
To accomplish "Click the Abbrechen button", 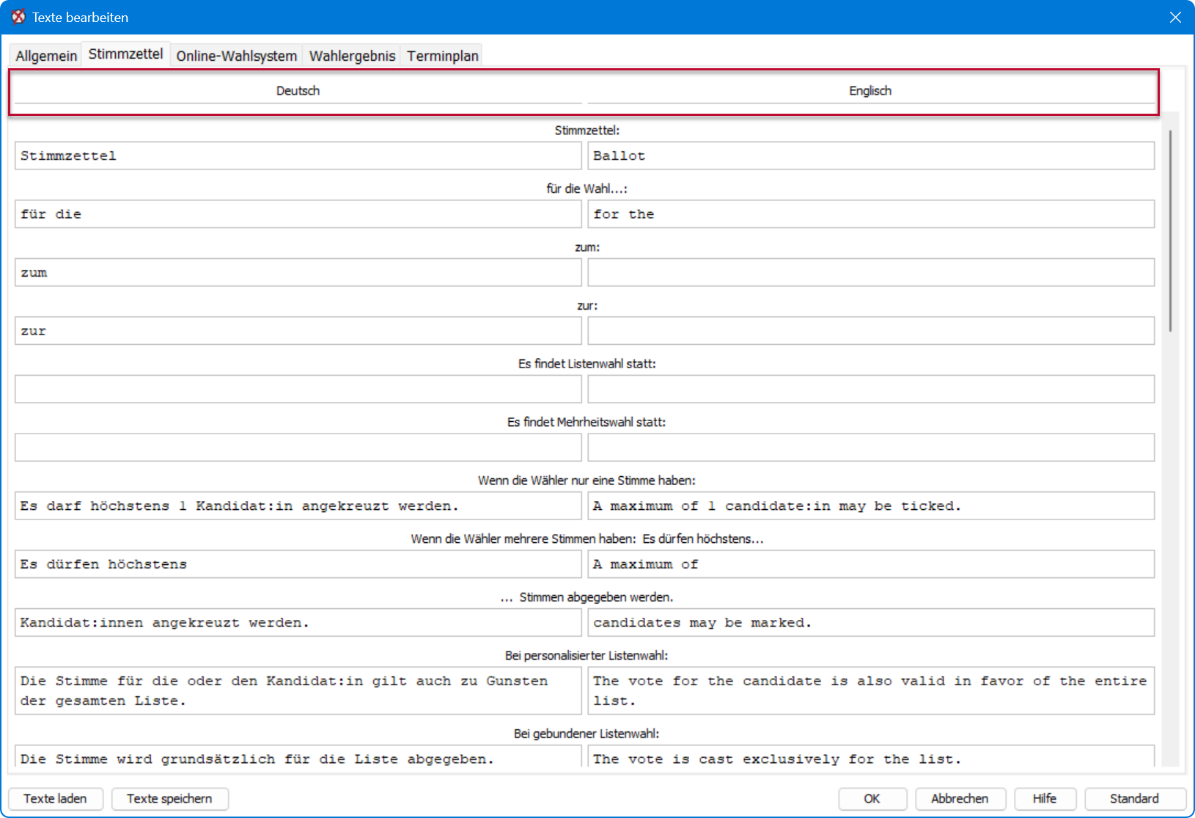I will point(960,798).
